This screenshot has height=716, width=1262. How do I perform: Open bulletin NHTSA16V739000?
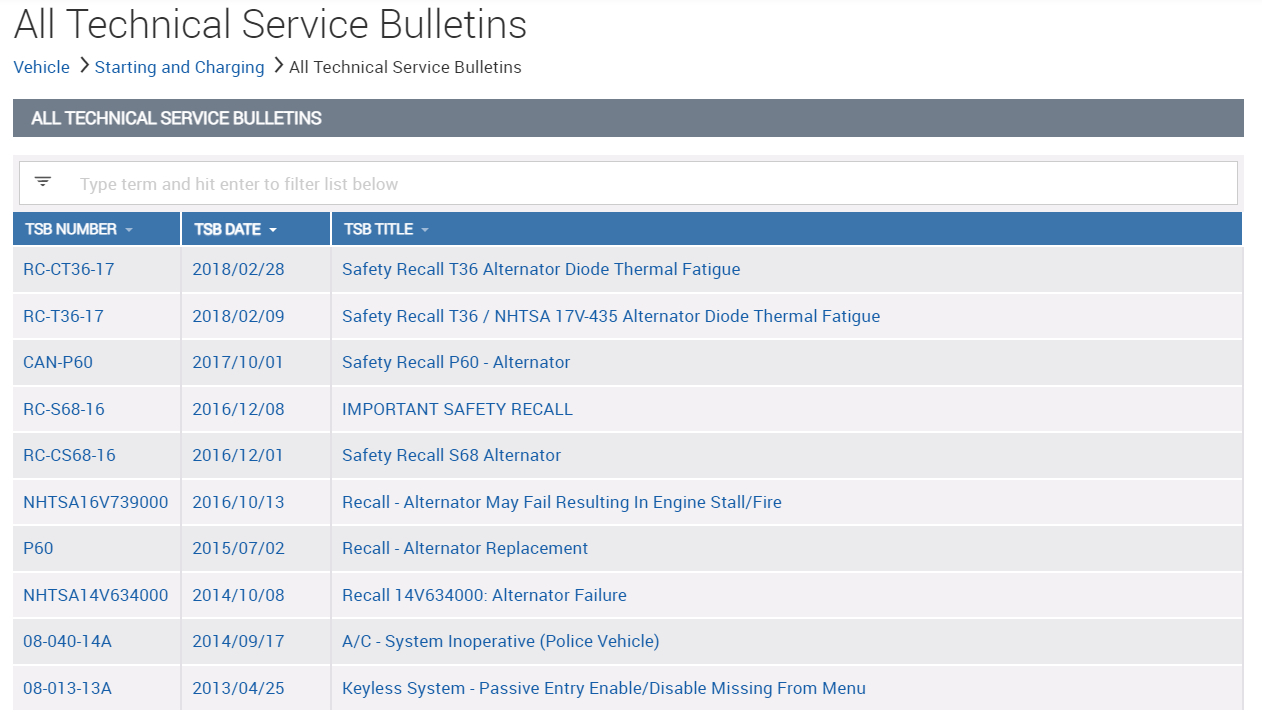96,502
